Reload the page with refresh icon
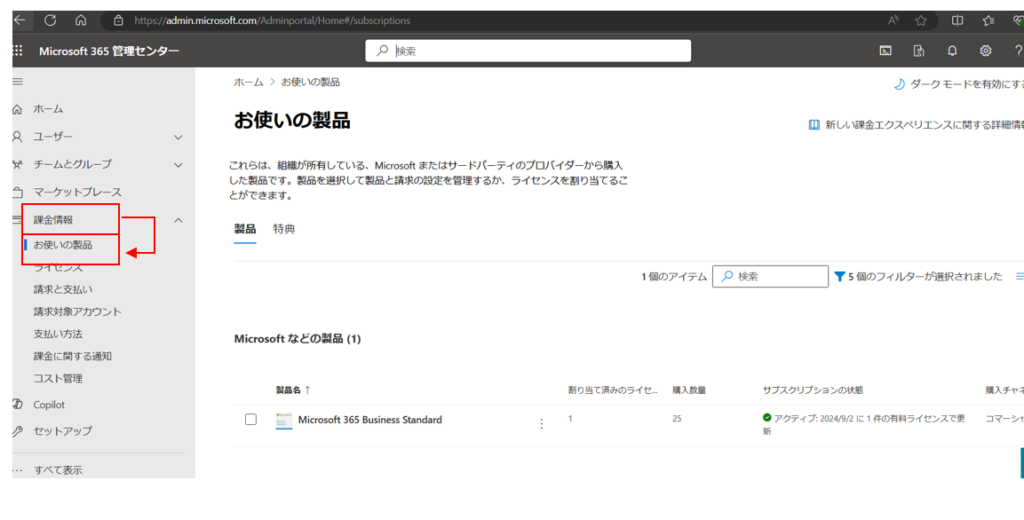Viewport: 1024px width, 520px height. [50, 20]
